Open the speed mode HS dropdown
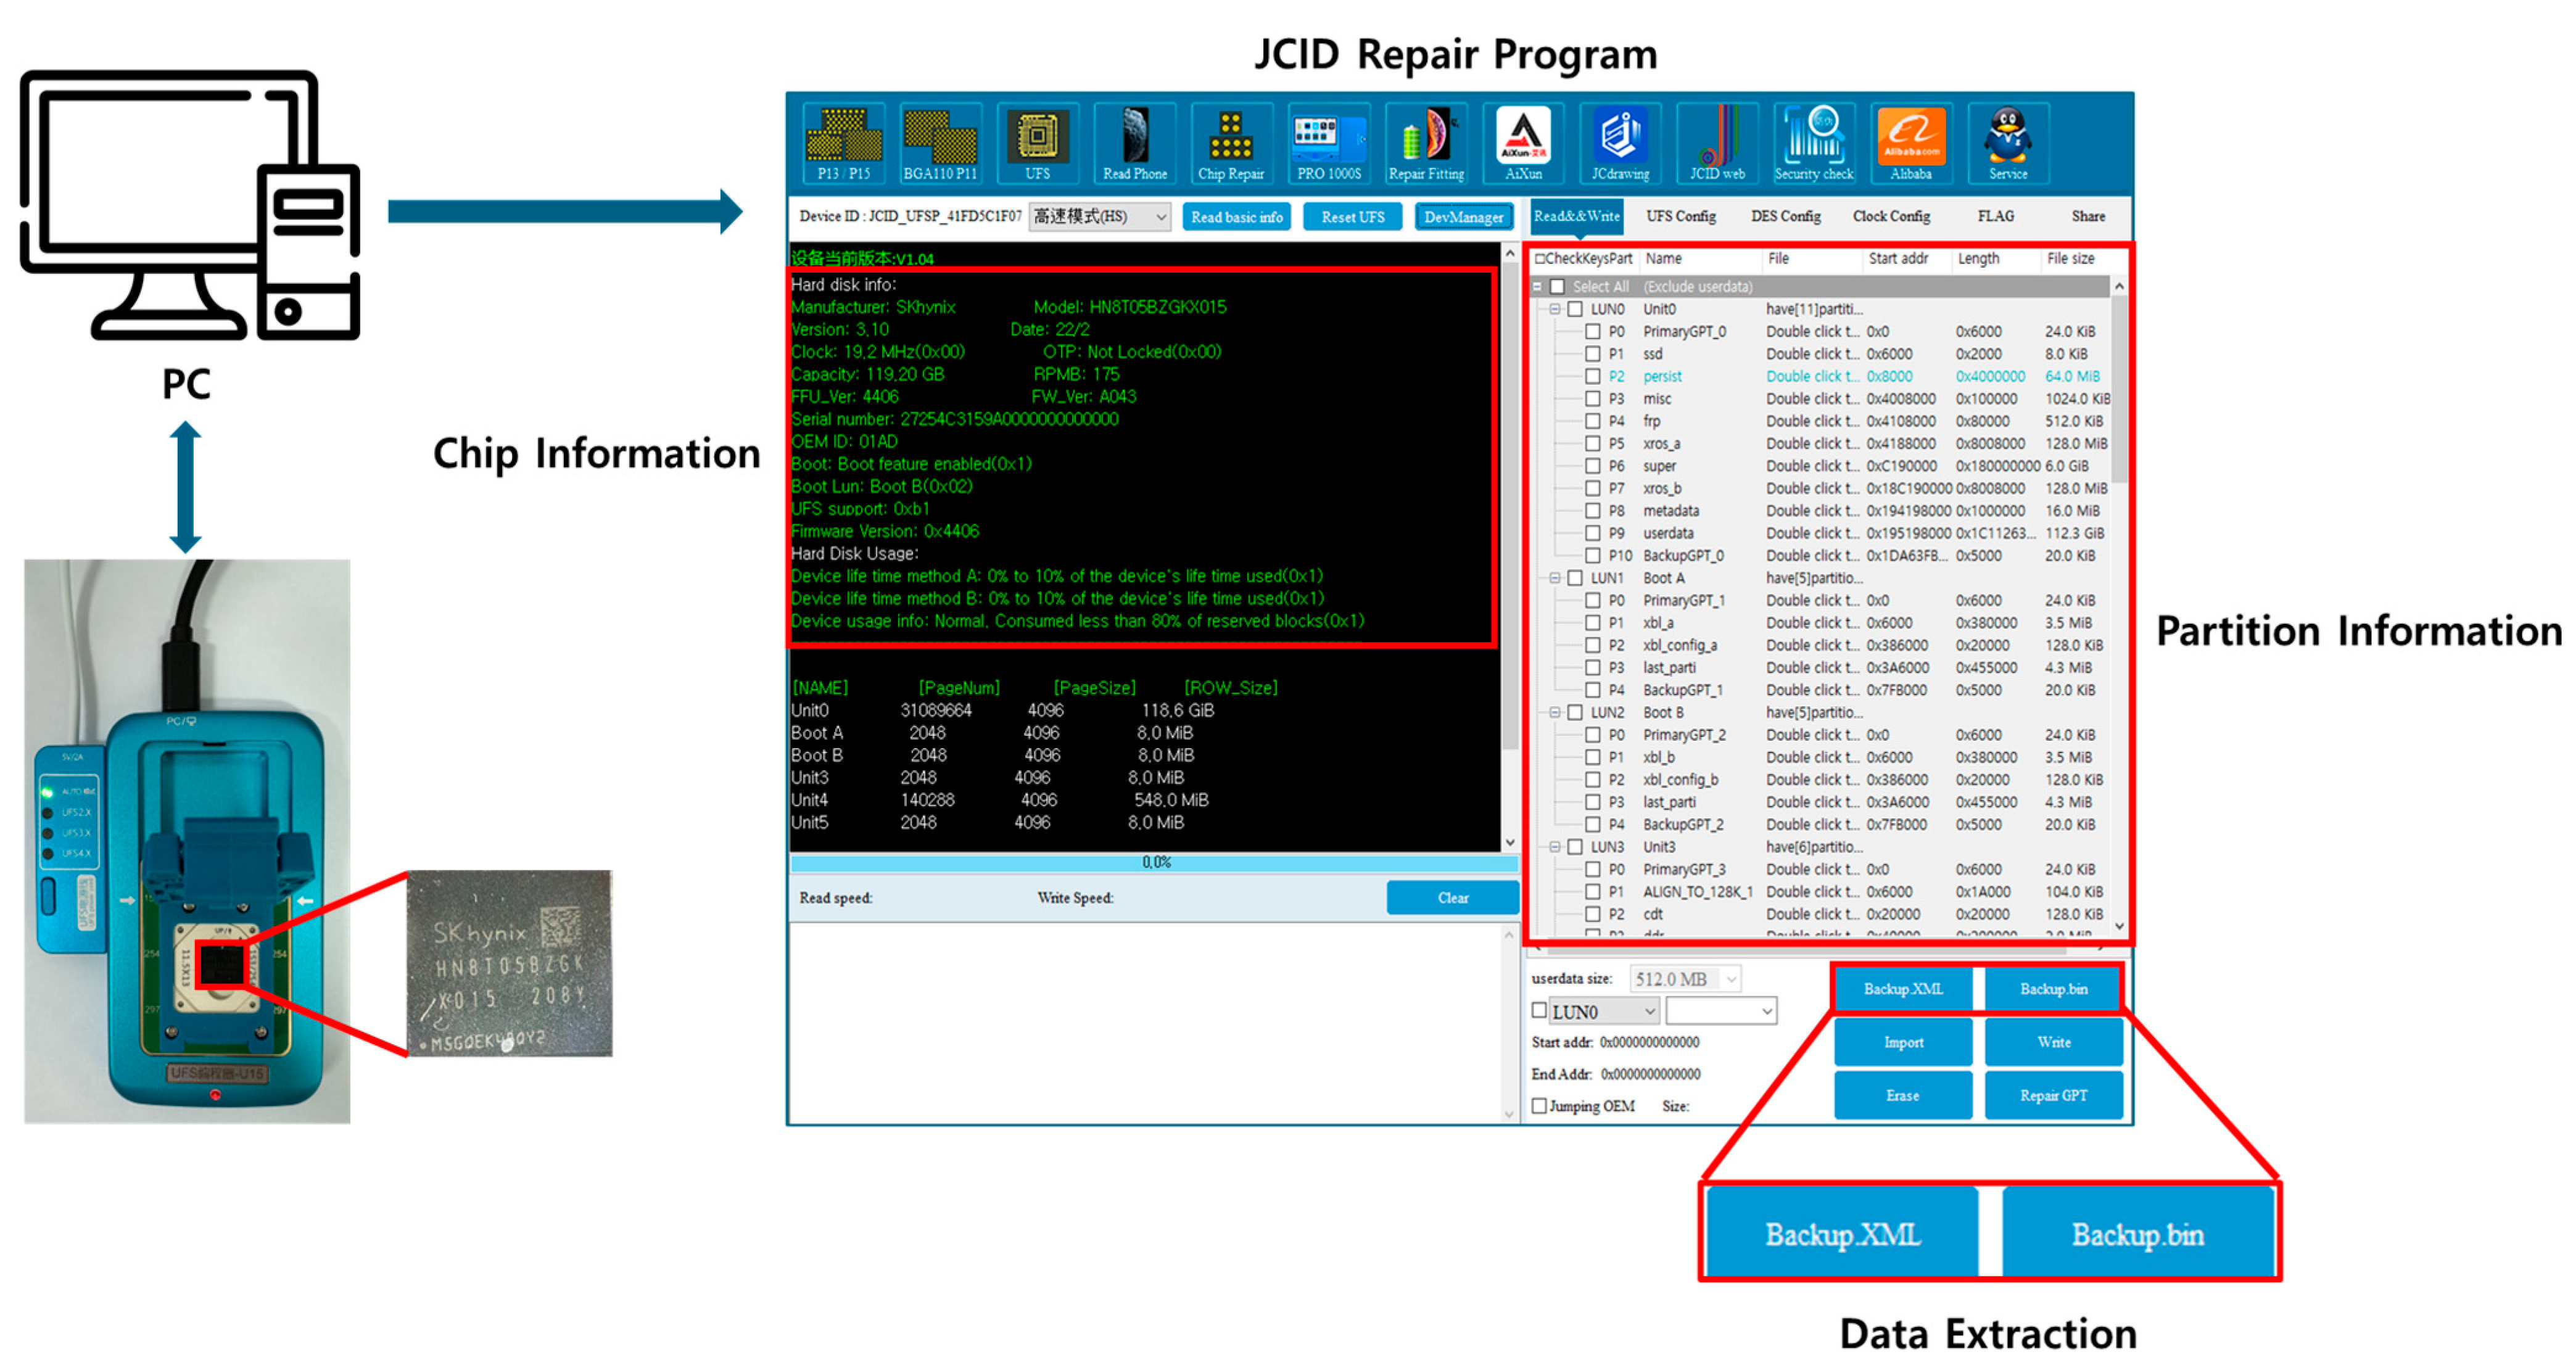2576x1360 pixels. click(1100, 217)
